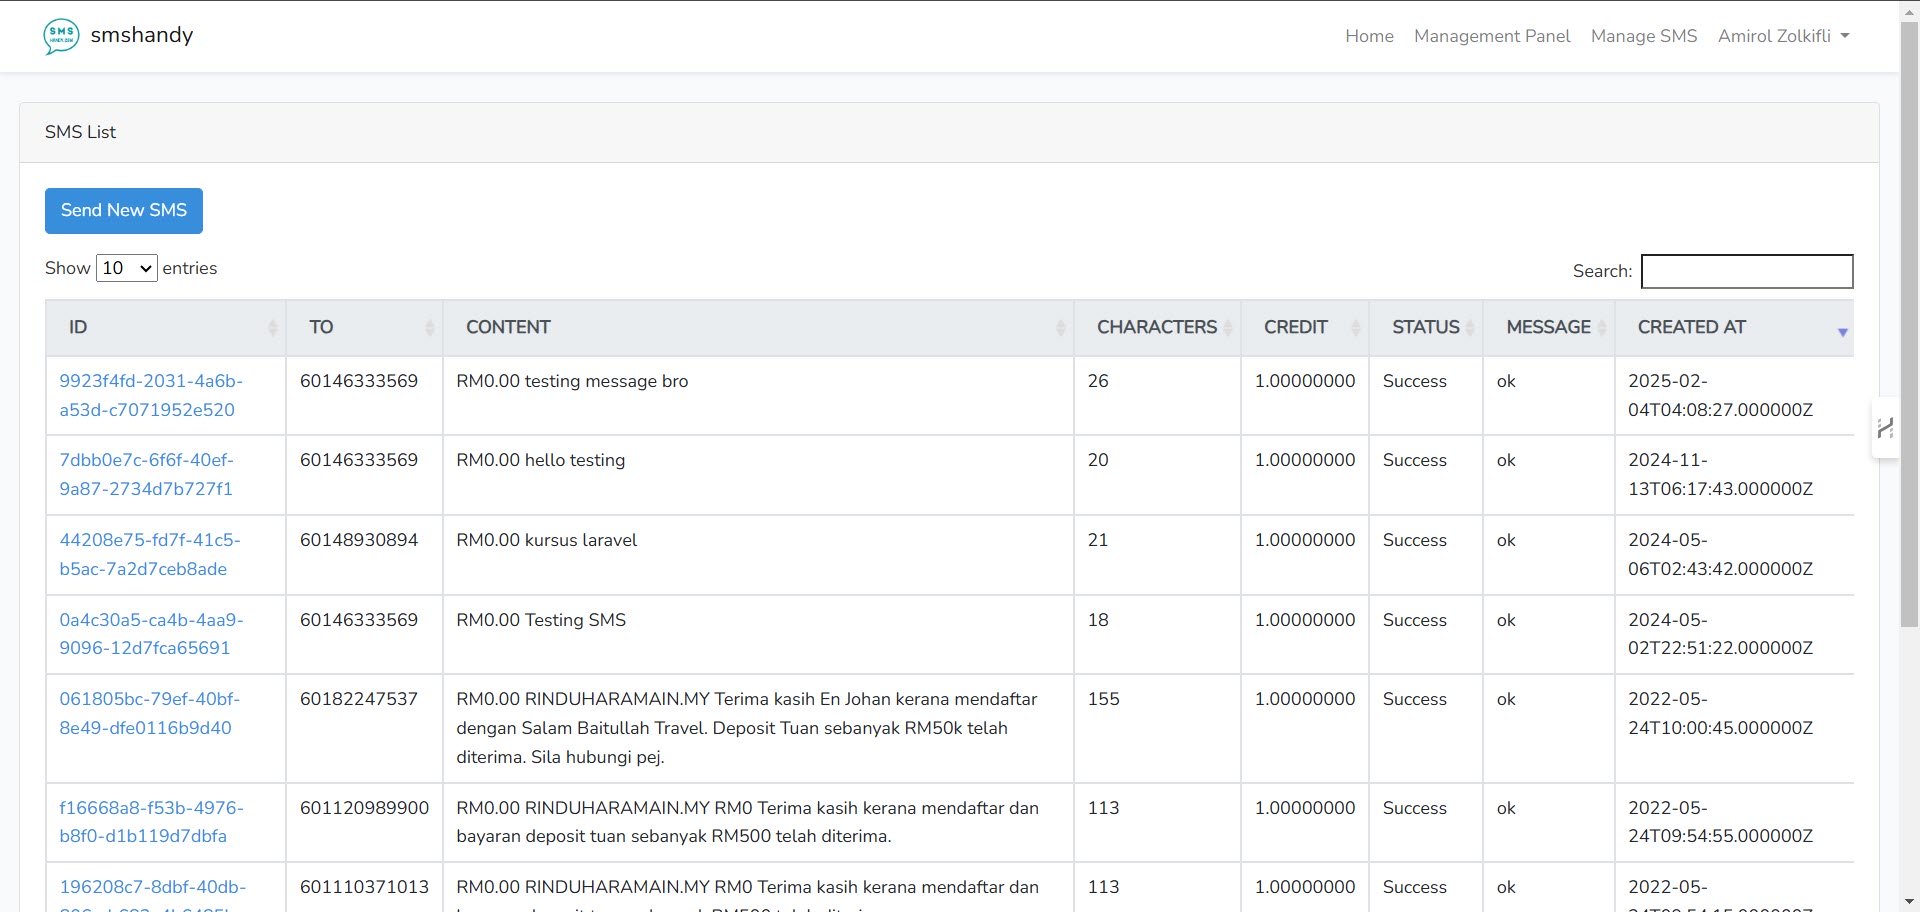Screen dimensions: 1920x912
Task: Open Manage SMS nav item
Action: [x=1643, y=36]
